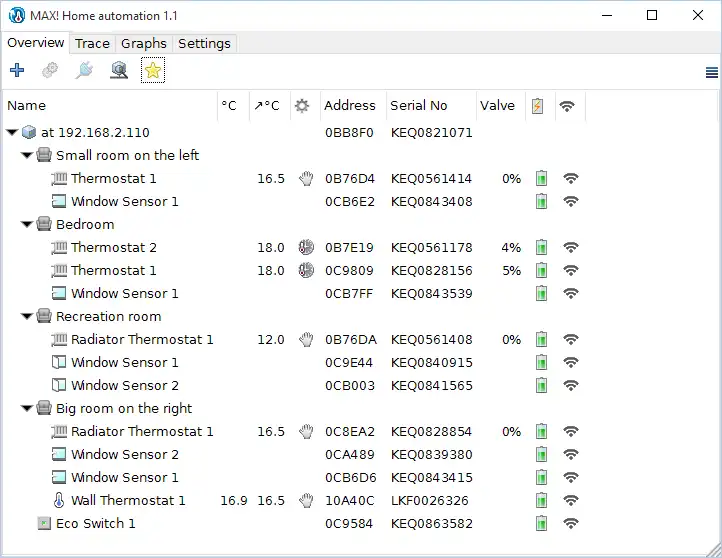Click the cube icon at 192.168.2.110

29,133
